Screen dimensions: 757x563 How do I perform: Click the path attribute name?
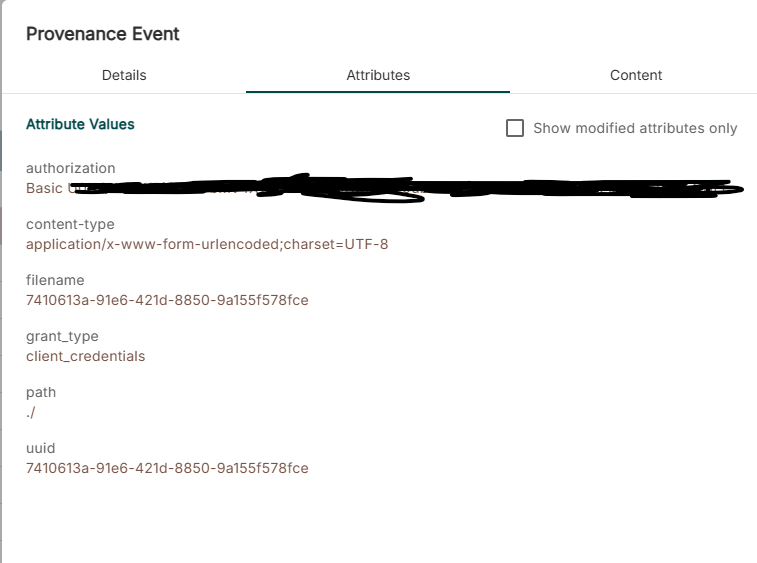pyautogui.click(x=41, y=392)
